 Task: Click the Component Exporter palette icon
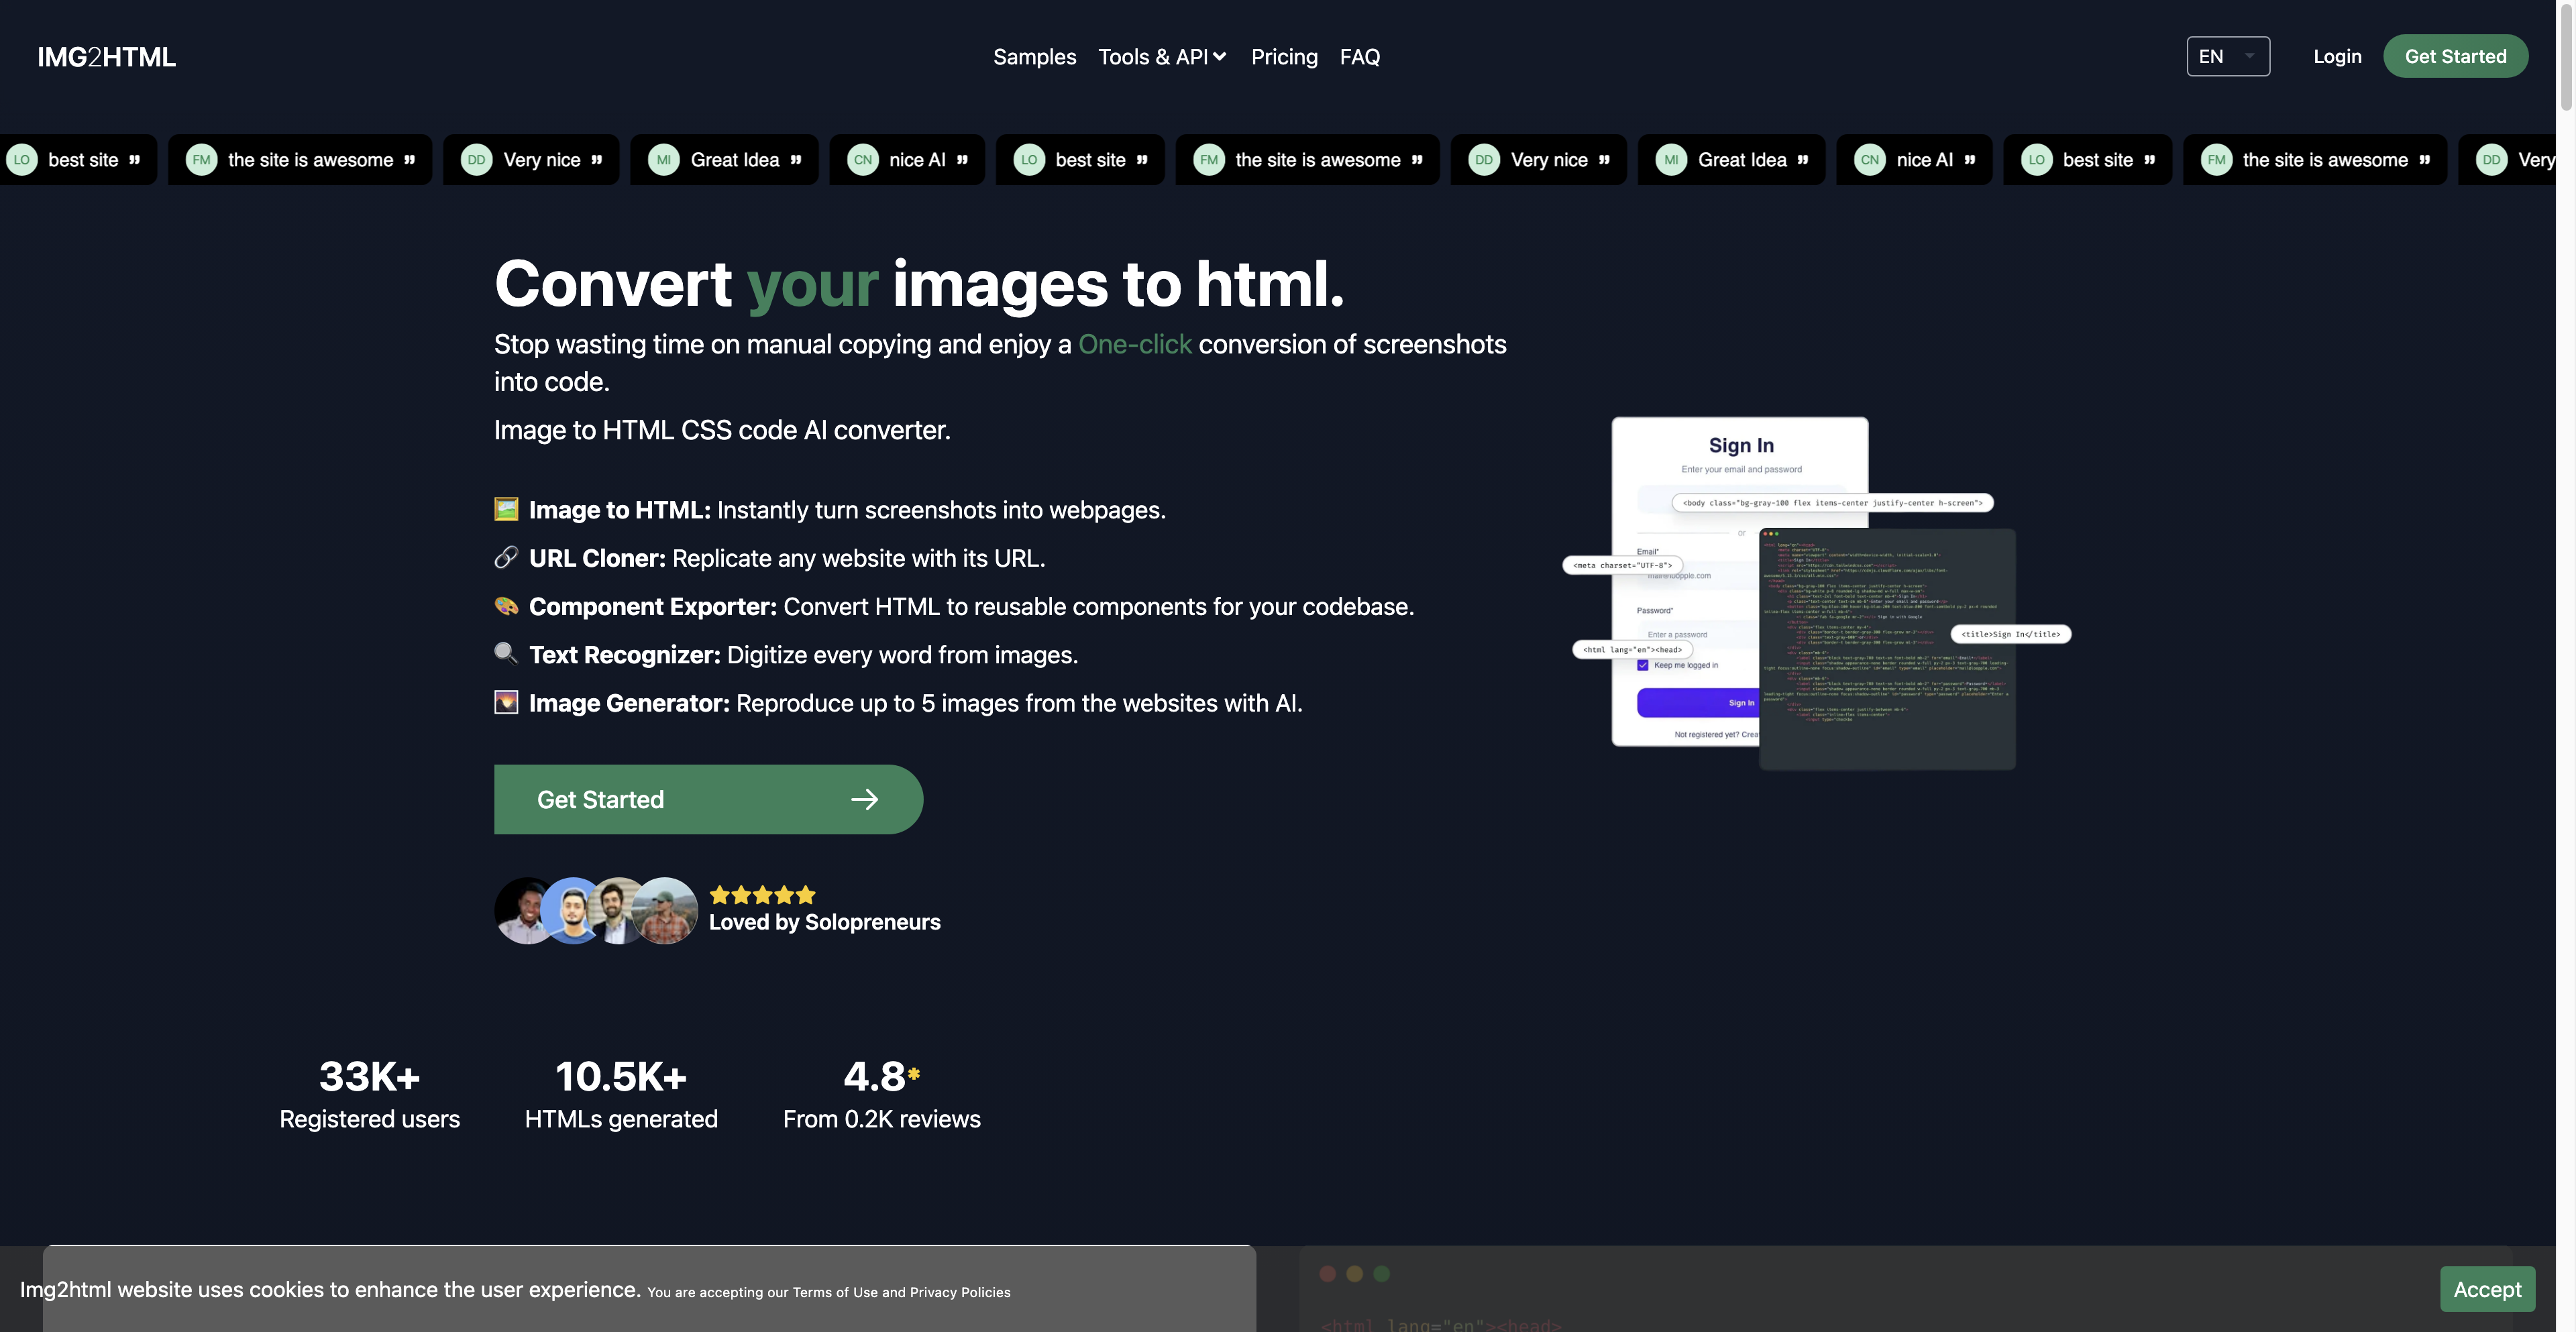click(506, 606)
